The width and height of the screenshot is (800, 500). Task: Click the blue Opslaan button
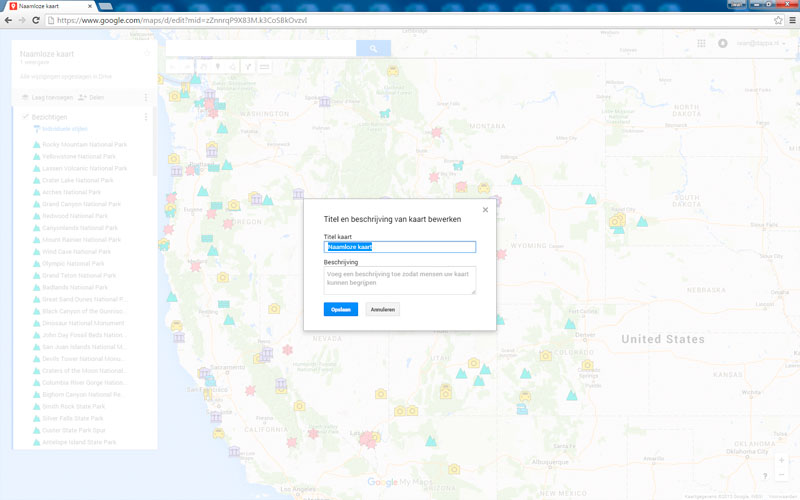coord(340,310)
